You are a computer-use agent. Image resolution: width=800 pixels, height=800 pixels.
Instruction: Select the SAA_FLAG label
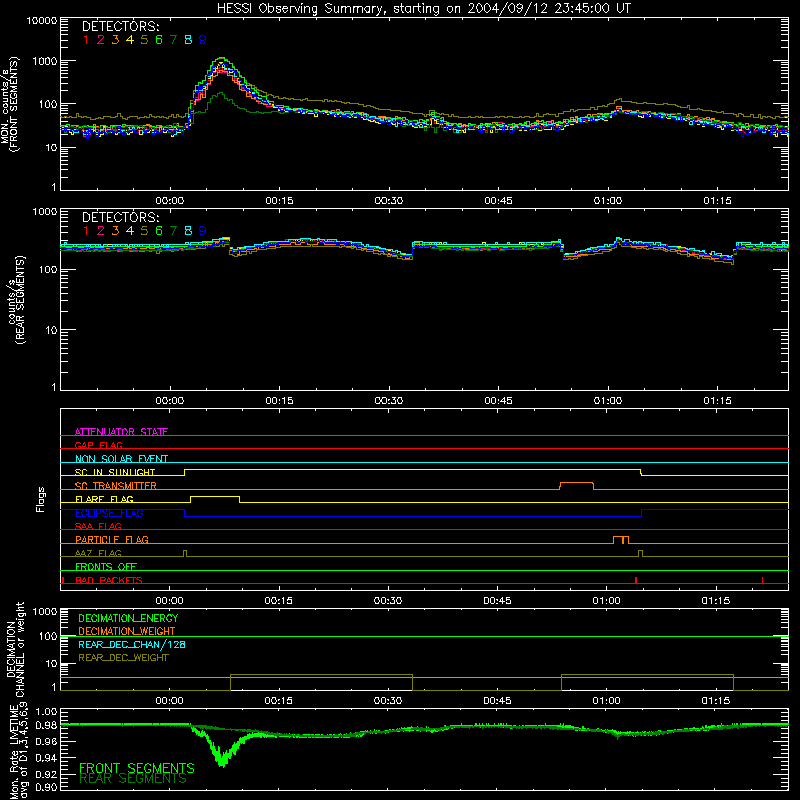click(98, 526)
